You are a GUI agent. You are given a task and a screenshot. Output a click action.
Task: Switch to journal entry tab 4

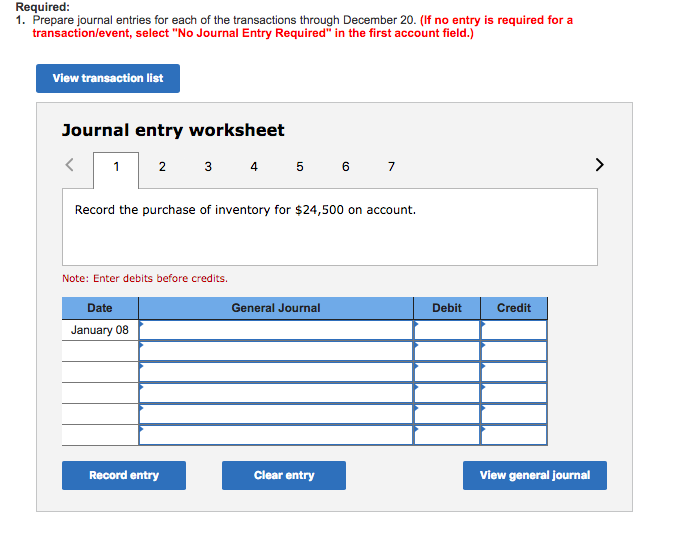pos(254,167)
